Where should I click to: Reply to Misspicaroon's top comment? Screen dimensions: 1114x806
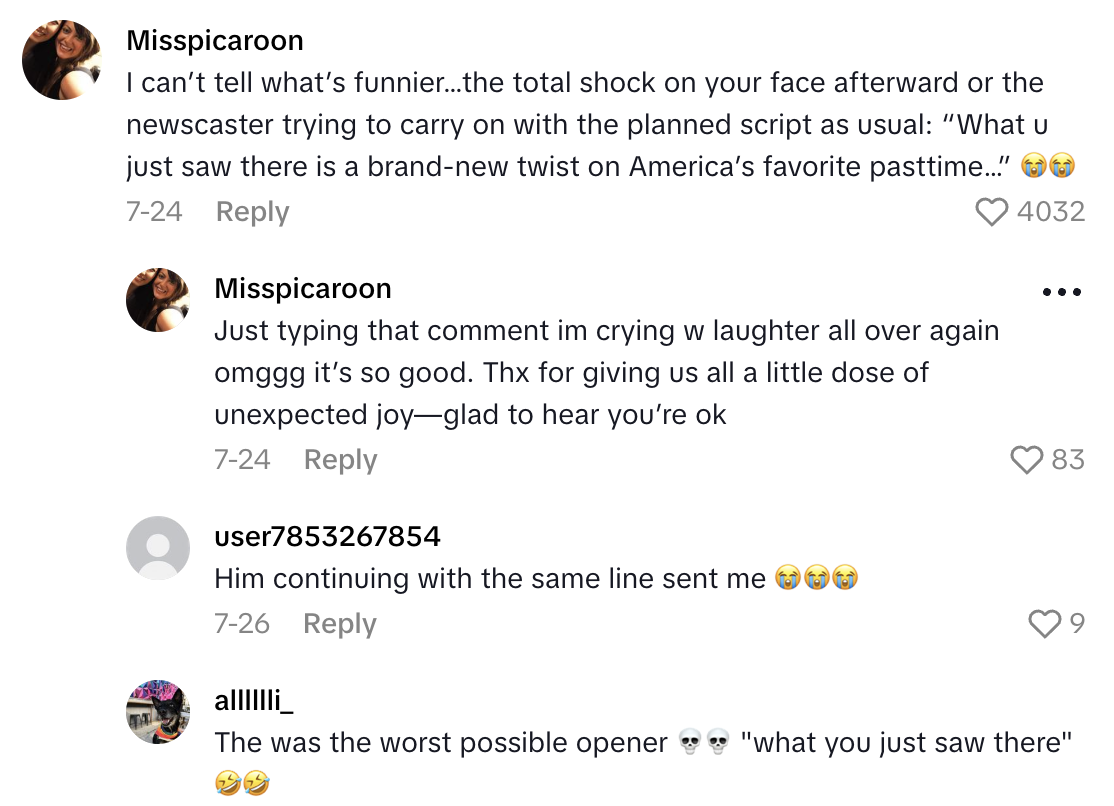[x=252, y=212]
